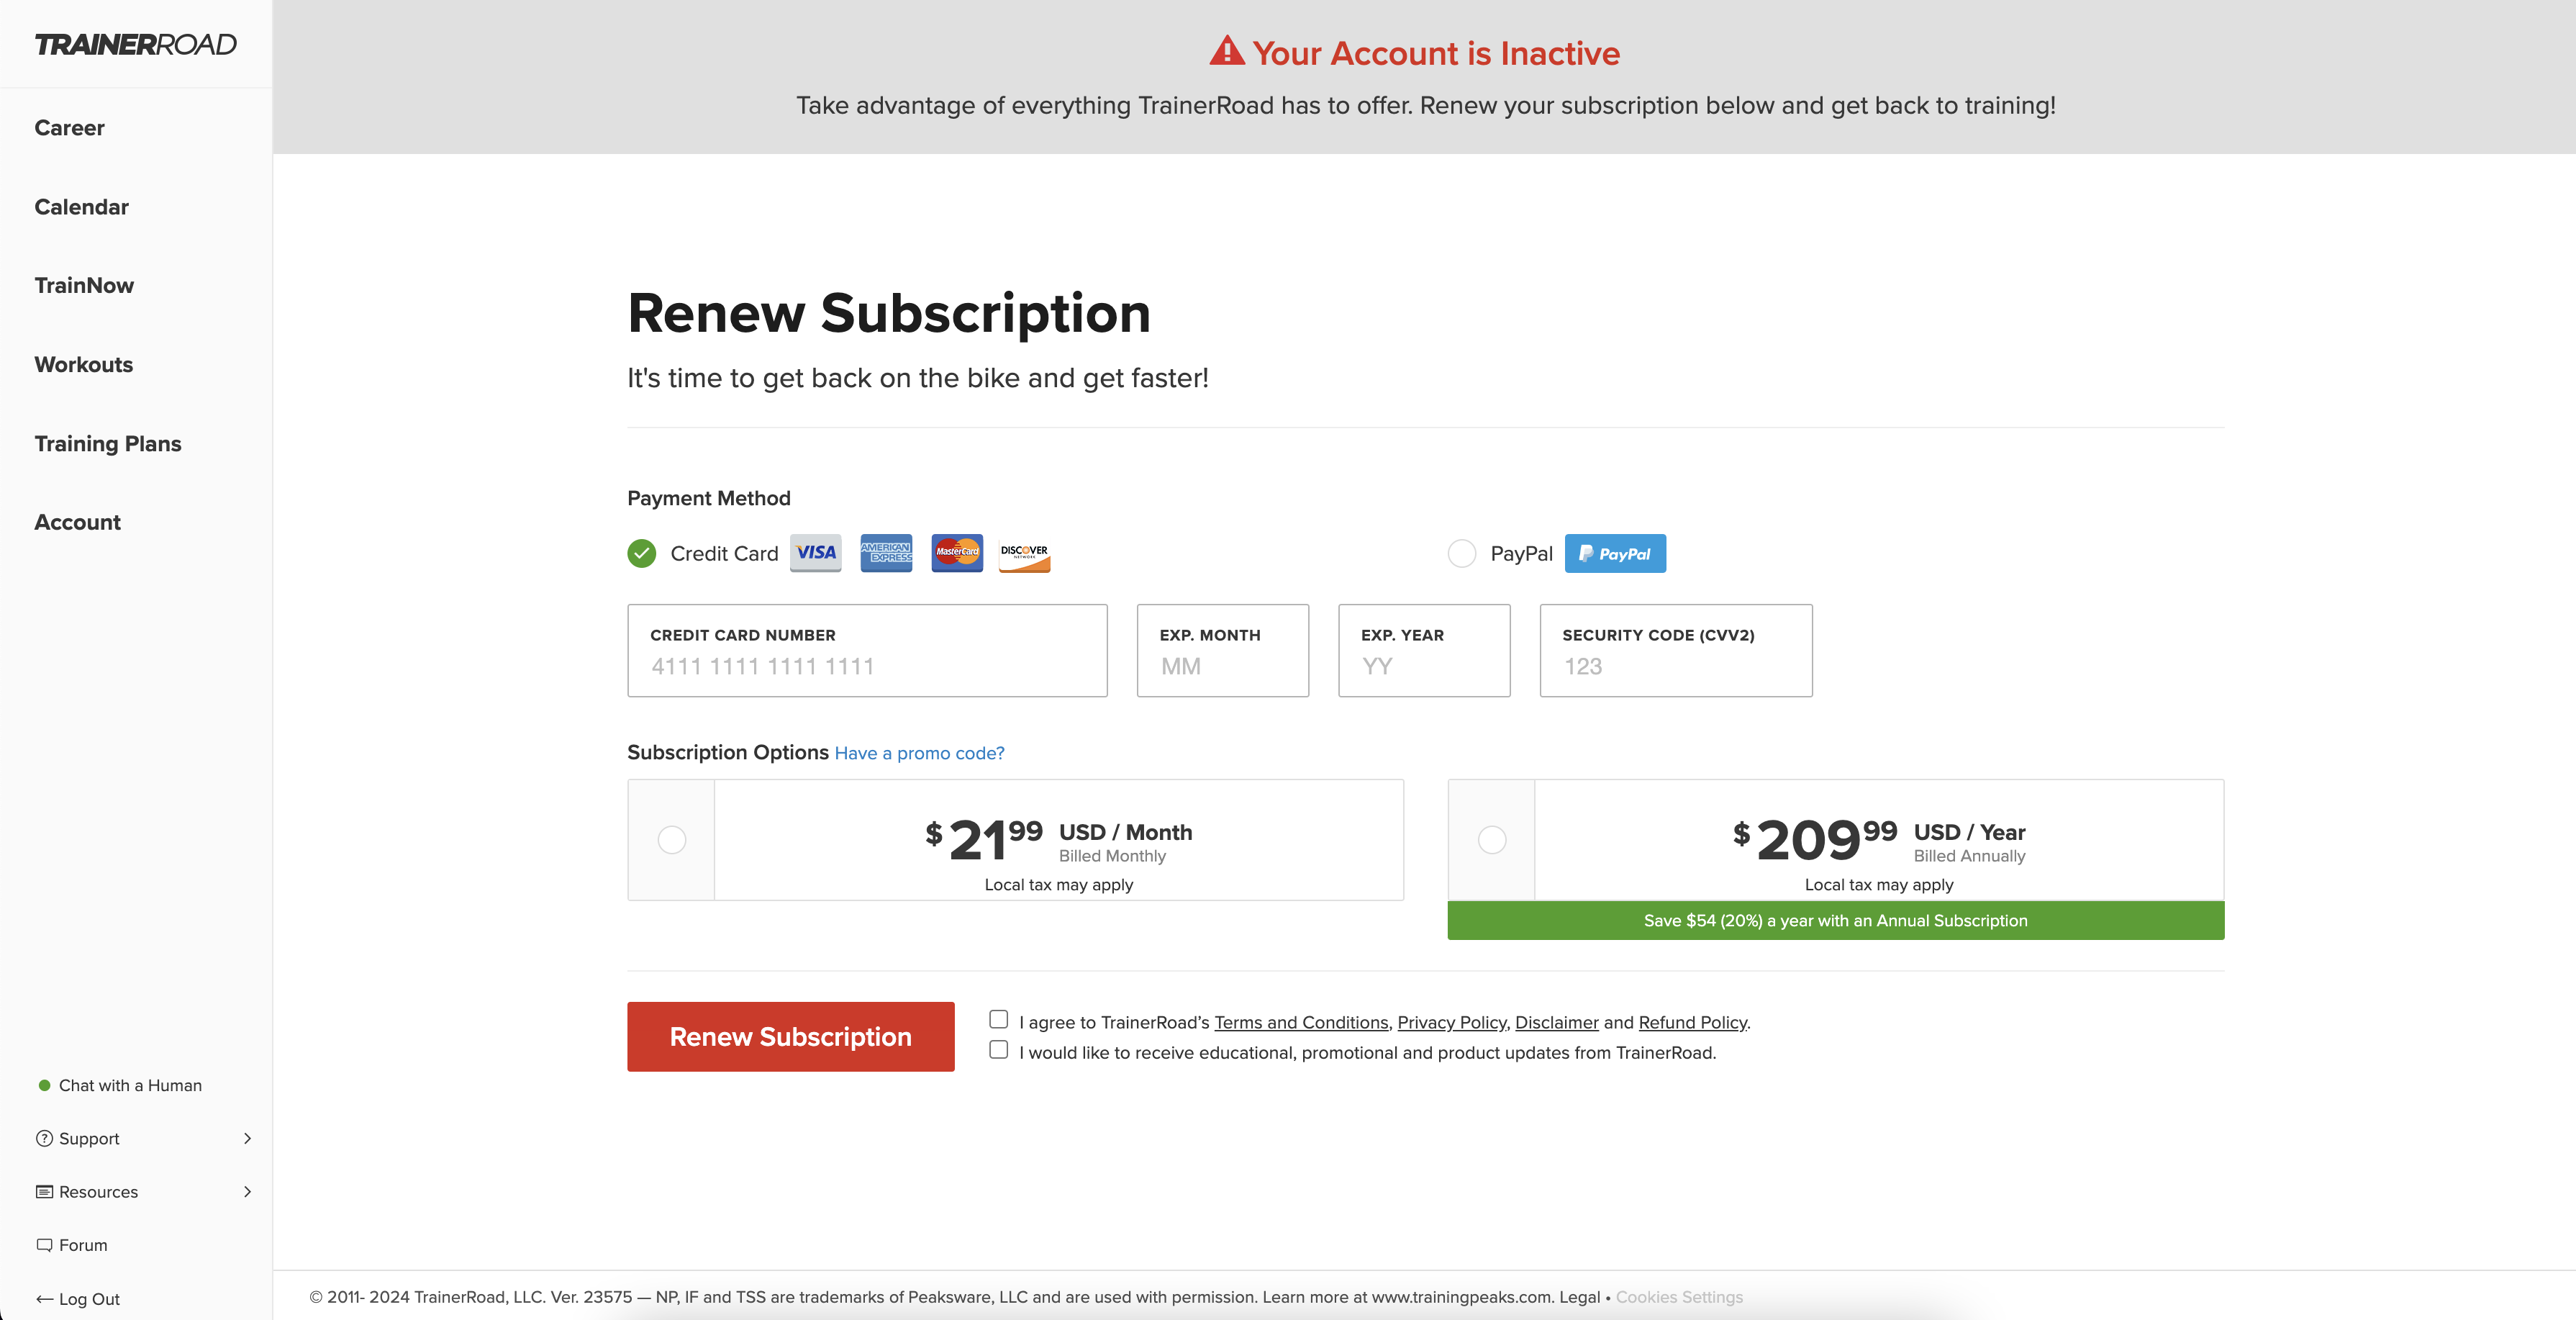Open the Calendar page in sidebar
The height and width of the screenshot is (1320, 2576).
coord(82,207)
